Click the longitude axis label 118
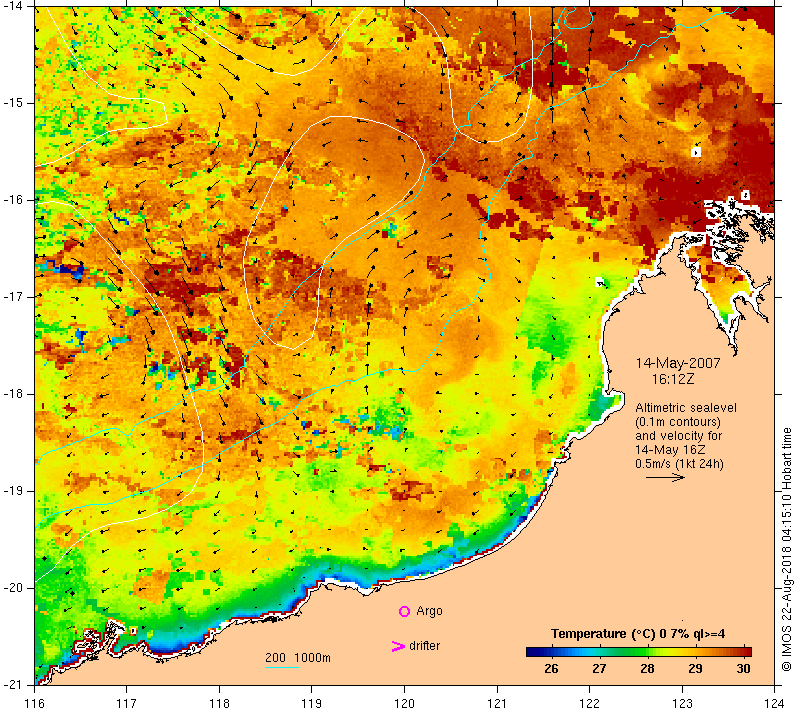 (x=219, y=703)
